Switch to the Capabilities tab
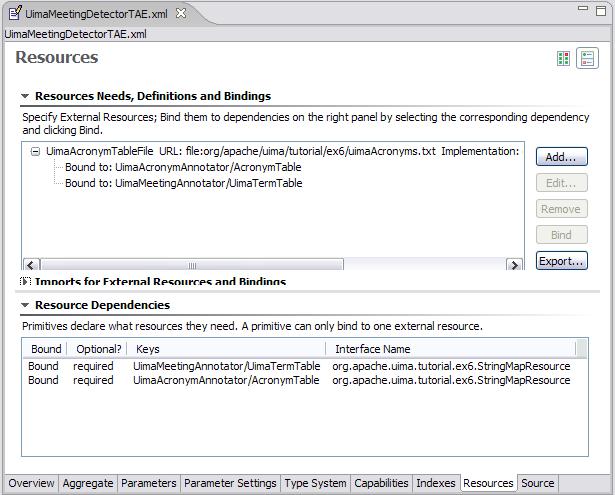Screen dimensions: 615x495 (381, 484)
